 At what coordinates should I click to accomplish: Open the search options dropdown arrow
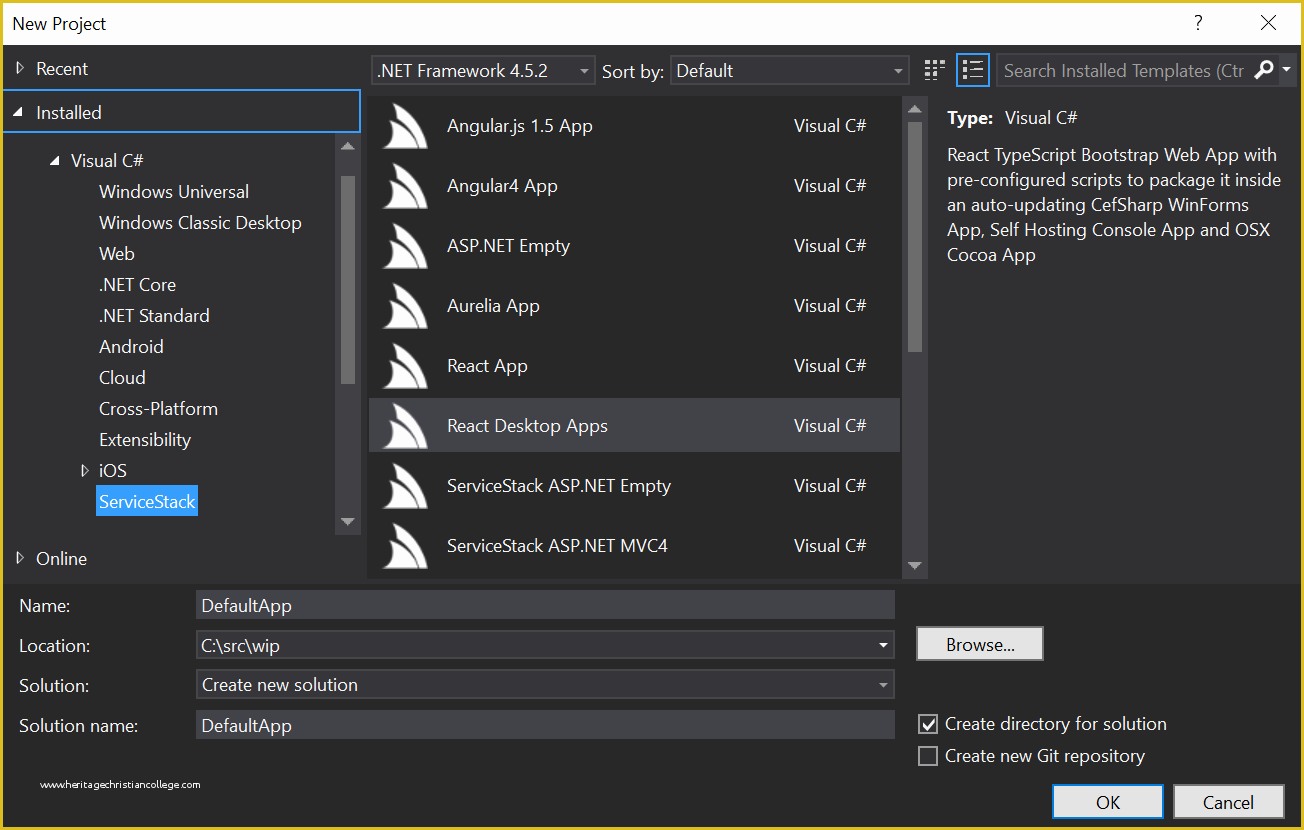pyautogui.click(x=1287, y=70)
